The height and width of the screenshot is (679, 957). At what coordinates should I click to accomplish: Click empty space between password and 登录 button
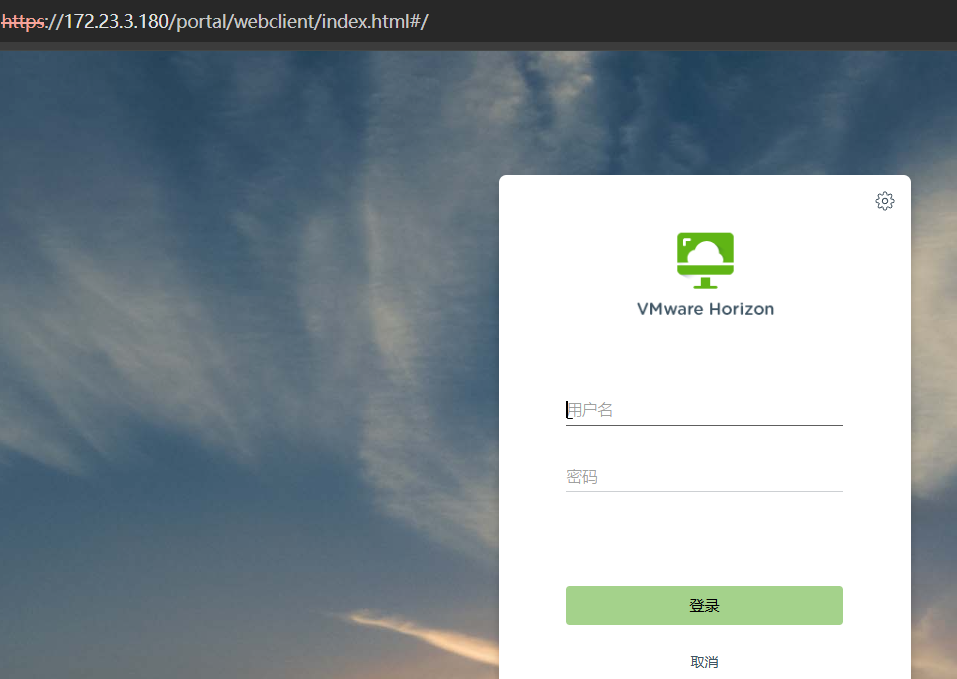(x=704, y=540)
